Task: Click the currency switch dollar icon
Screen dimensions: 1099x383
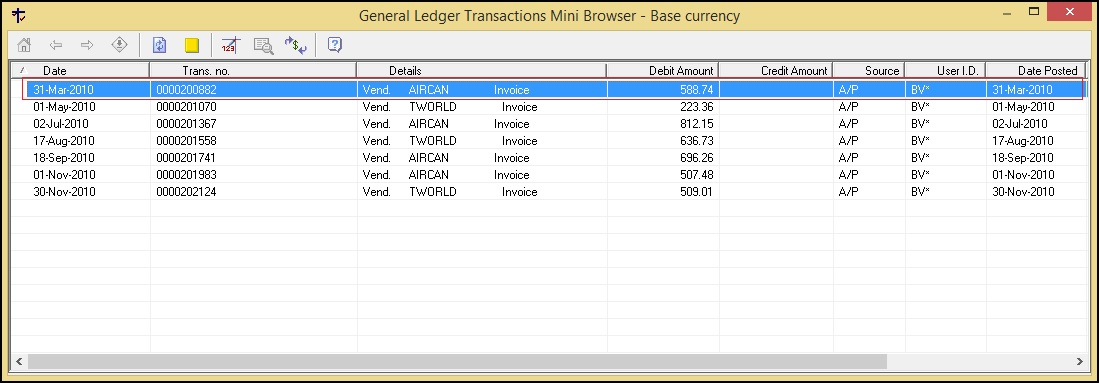Action: tap(296, 46)
